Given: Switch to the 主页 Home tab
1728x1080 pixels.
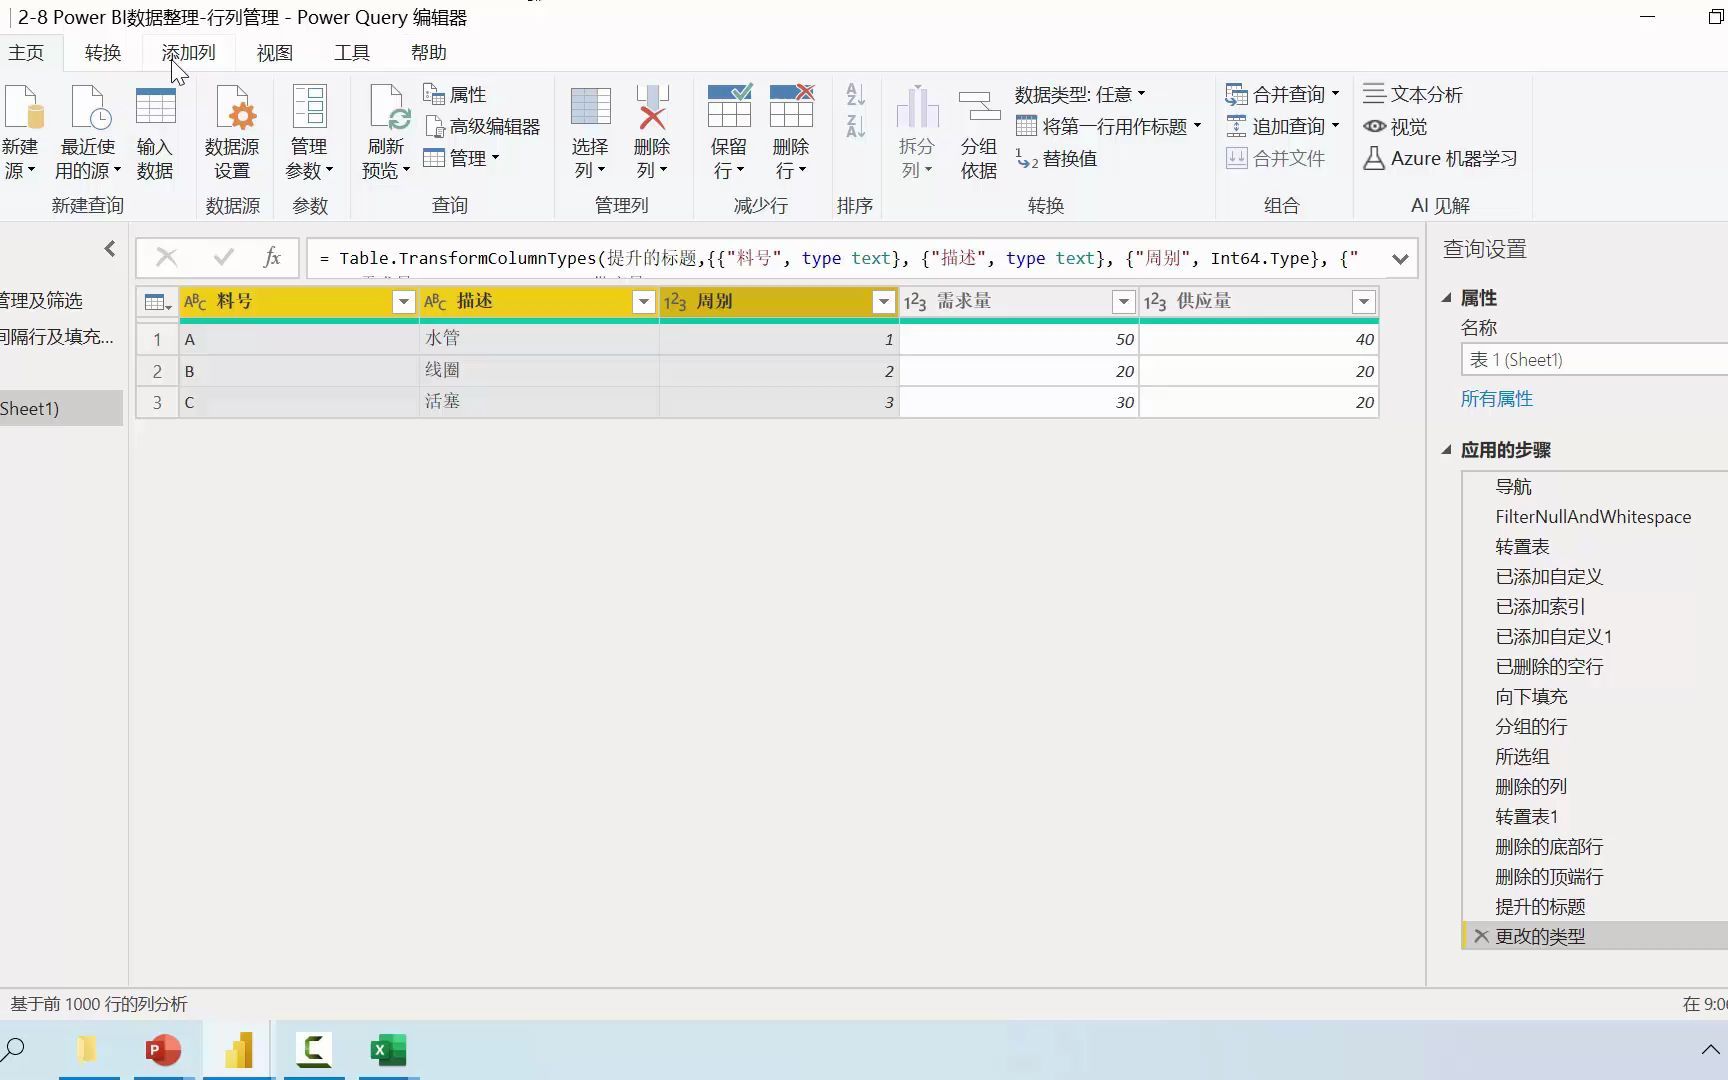Looking at the screenshot, I should [27, 53].
